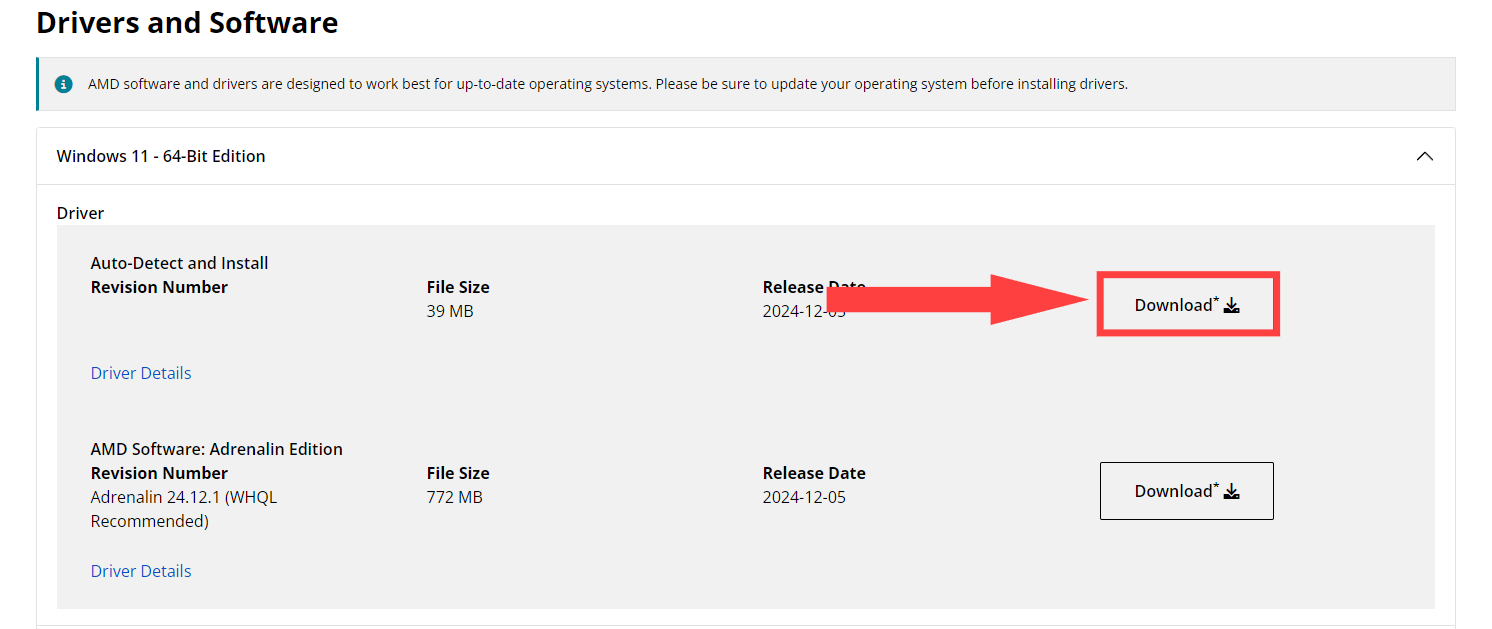Click the operating system update notice text
This screenshot has height=629, width=1492.
click(607, 84)
